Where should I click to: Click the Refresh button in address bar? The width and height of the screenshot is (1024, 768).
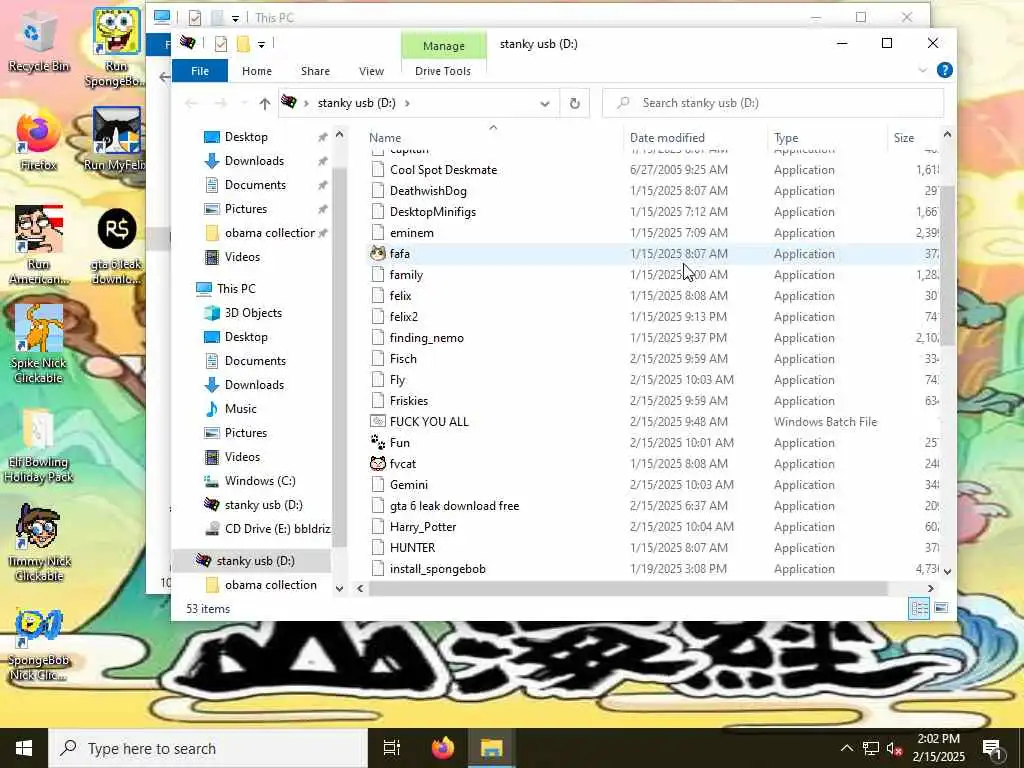(x=575, y=103)
